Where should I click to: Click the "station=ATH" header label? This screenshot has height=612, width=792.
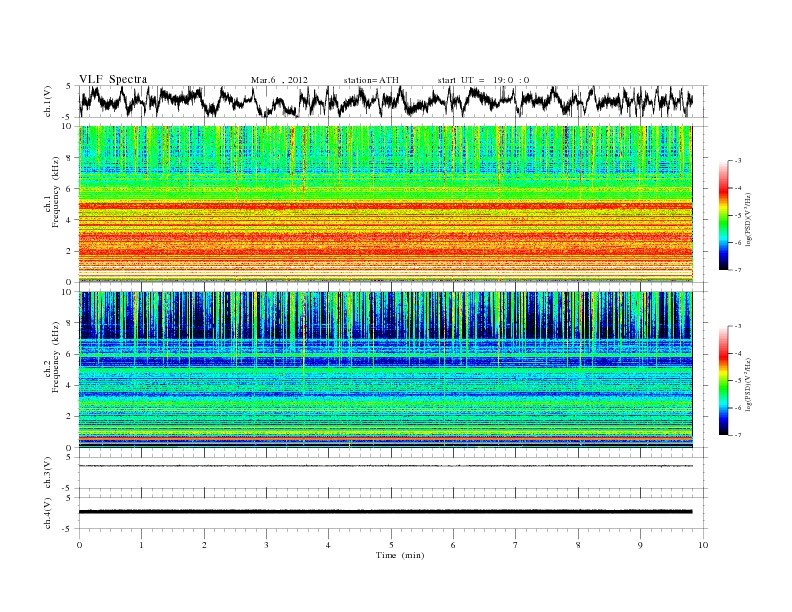[x=371, y=80]
